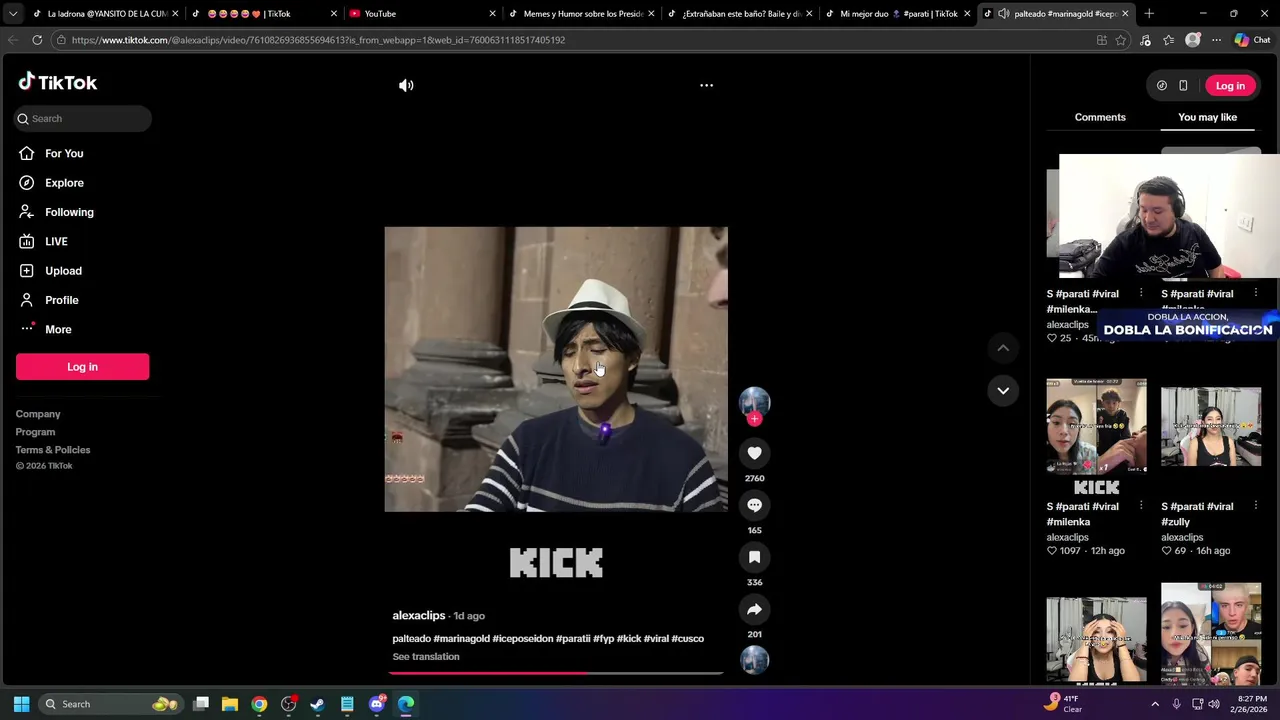Open the Copilot Chat button

(x=1252, y=40)
